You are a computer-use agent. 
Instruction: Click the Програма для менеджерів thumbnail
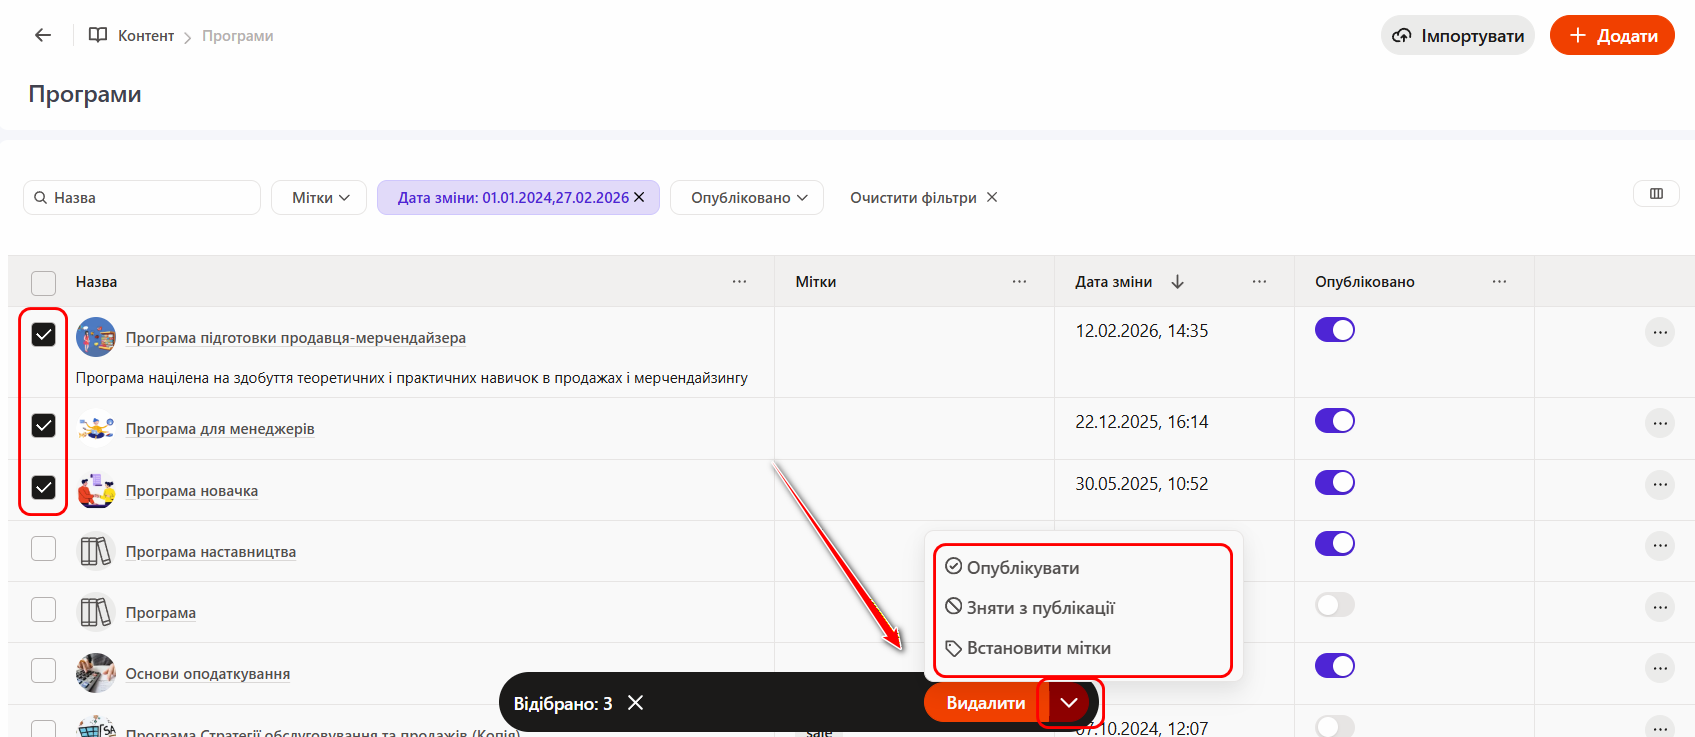coord(96,429)
